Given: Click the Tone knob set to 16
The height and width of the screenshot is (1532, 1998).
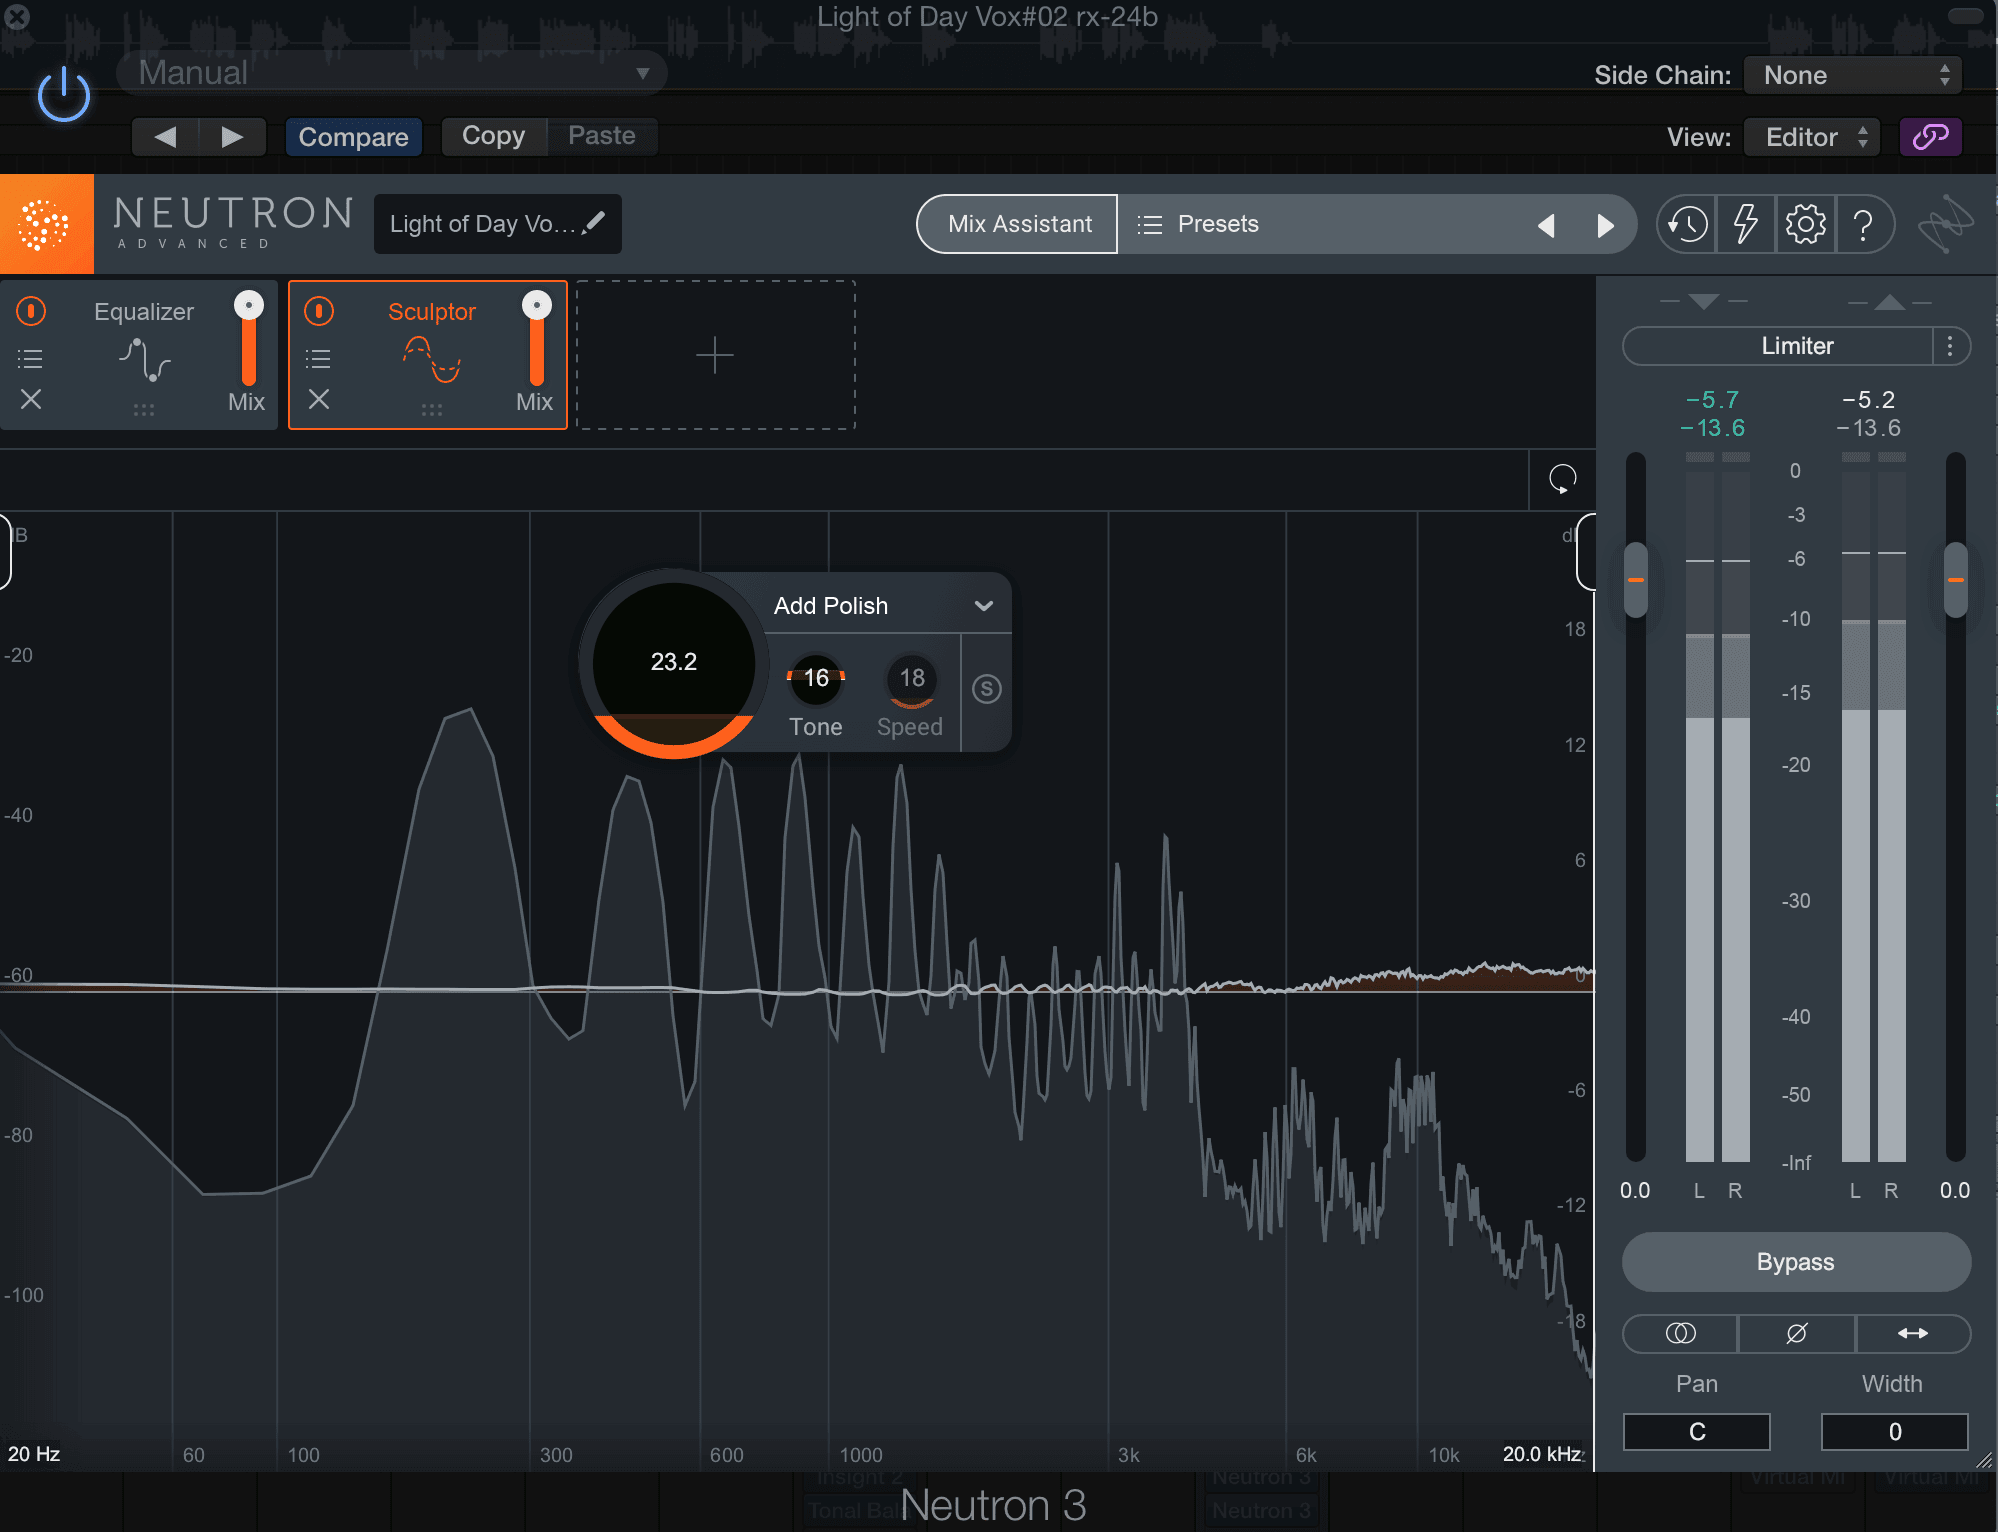Looking at the screenshot, I should [816, 680].
